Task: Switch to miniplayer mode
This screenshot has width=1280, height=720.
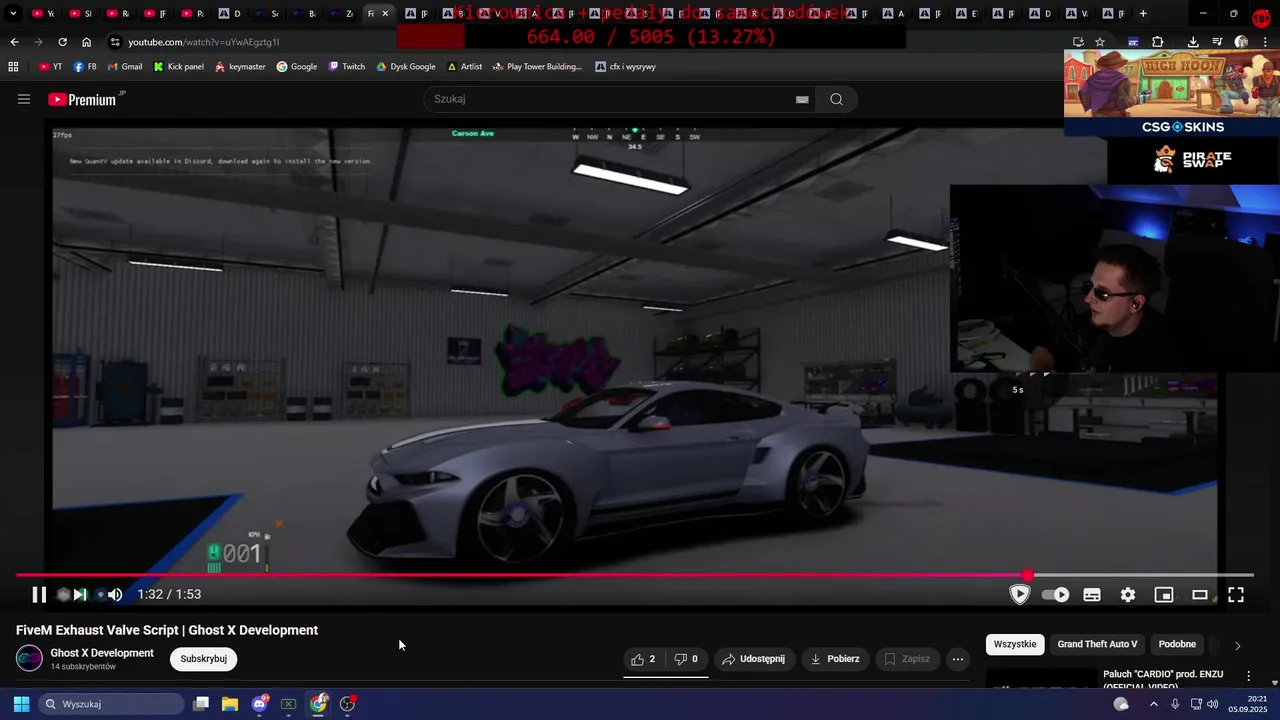Action: coord(1164,595)
